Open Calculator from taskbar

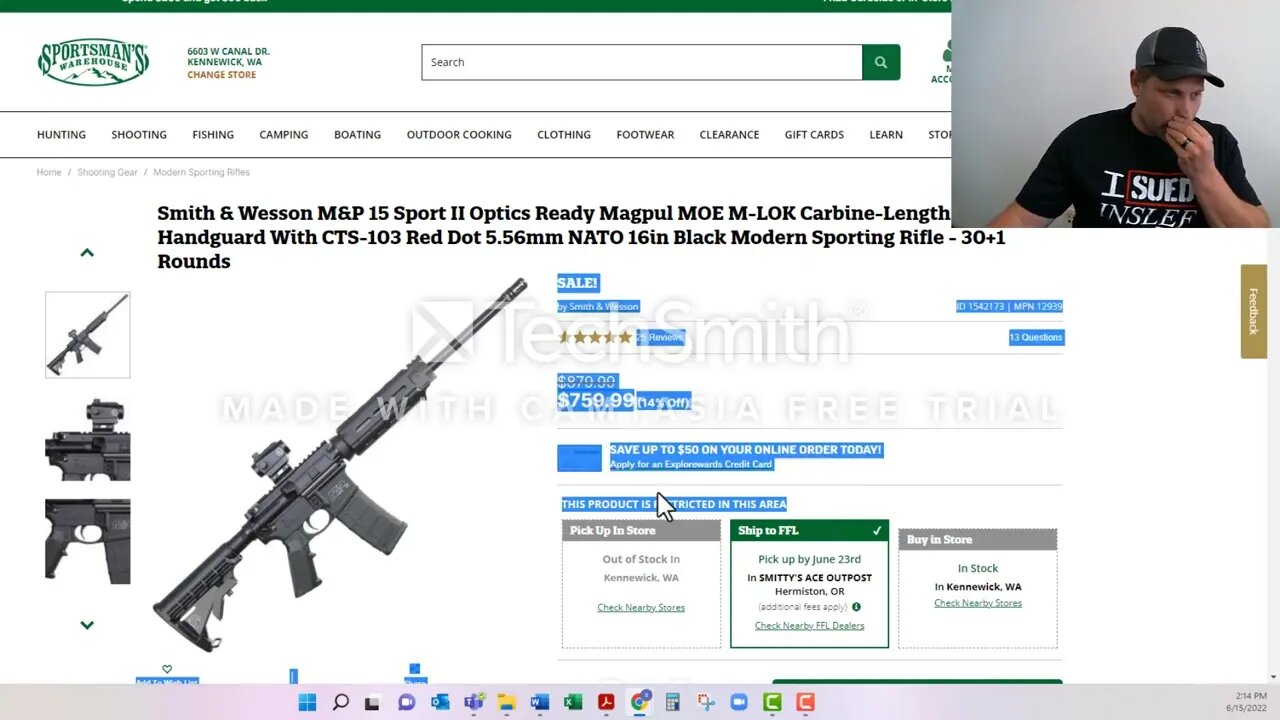[672, 702]
